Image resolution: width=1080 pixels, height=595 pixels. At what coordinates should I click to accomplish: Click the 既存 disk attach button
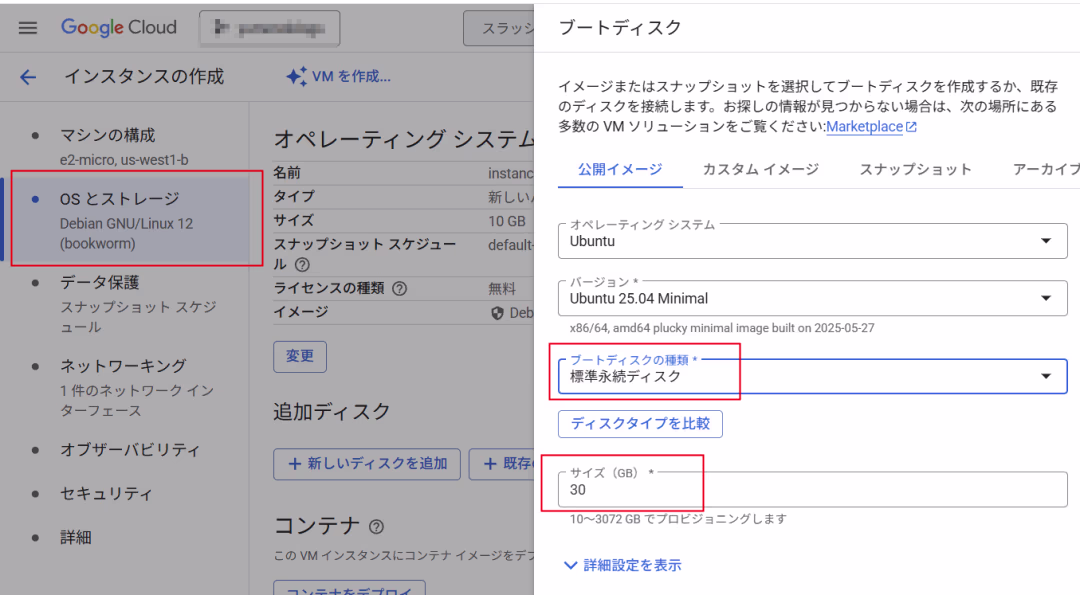coord(501,463)
